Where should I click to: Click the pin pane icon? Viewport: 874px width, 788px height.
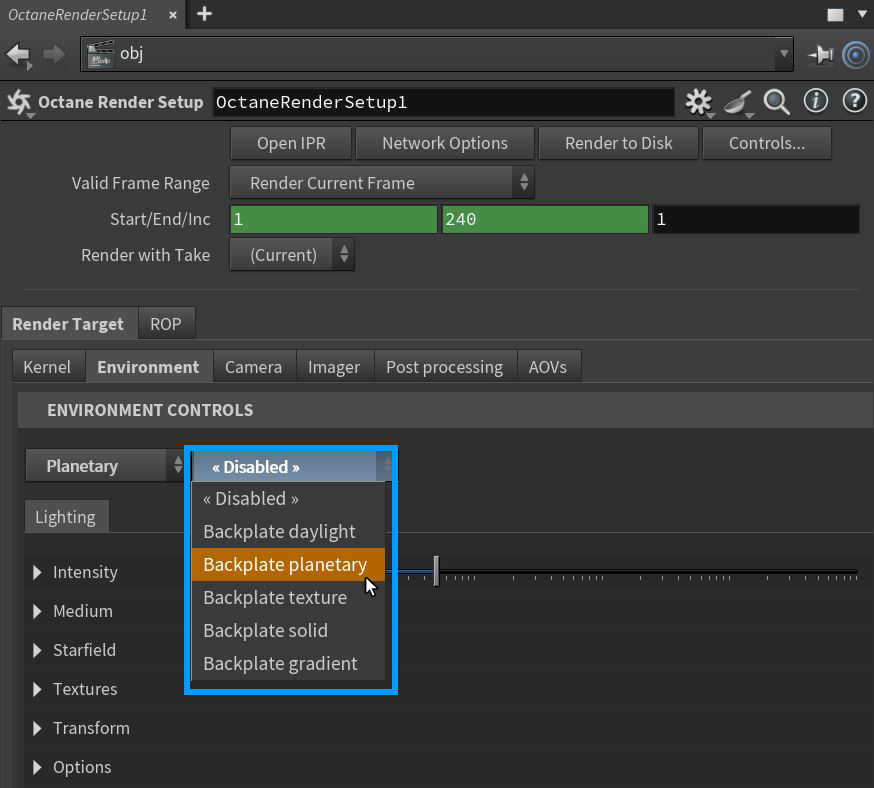click(821, 54)
